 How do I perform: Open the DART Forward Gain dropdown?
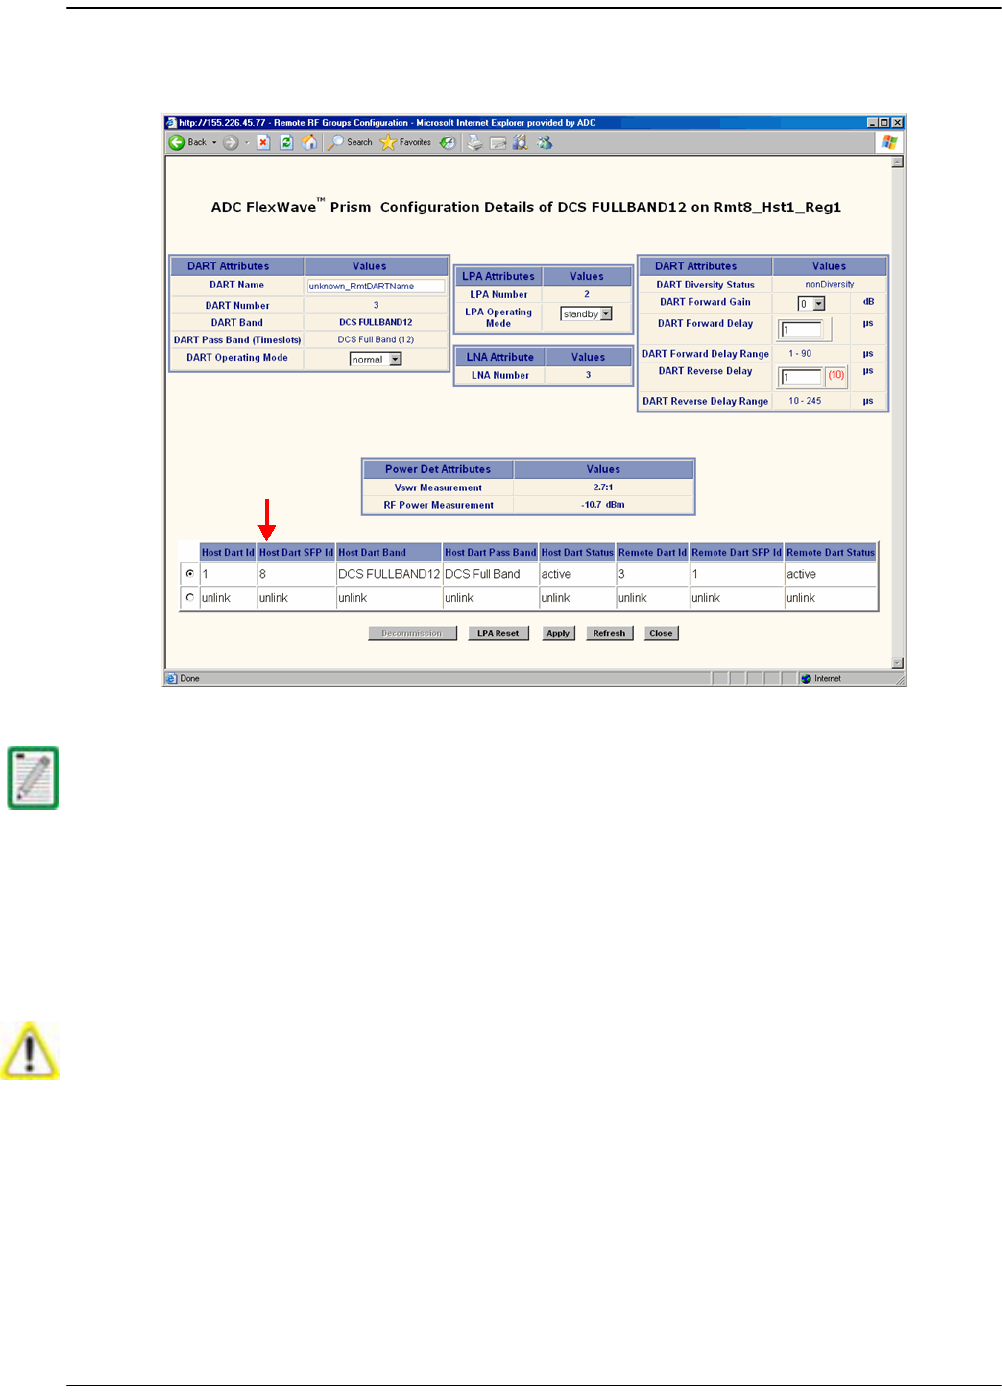click(811, 304)
